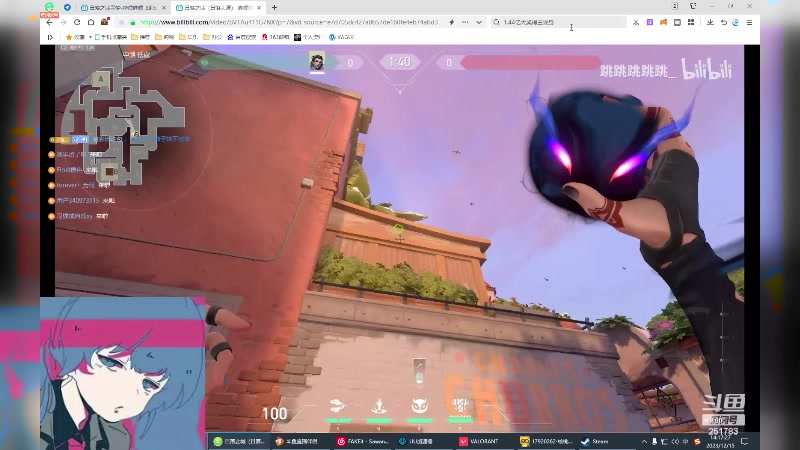The height and width of the screenshot is (450, 800).
Task: Open the second yellow bookmark folder
Action: pos(164,37)
